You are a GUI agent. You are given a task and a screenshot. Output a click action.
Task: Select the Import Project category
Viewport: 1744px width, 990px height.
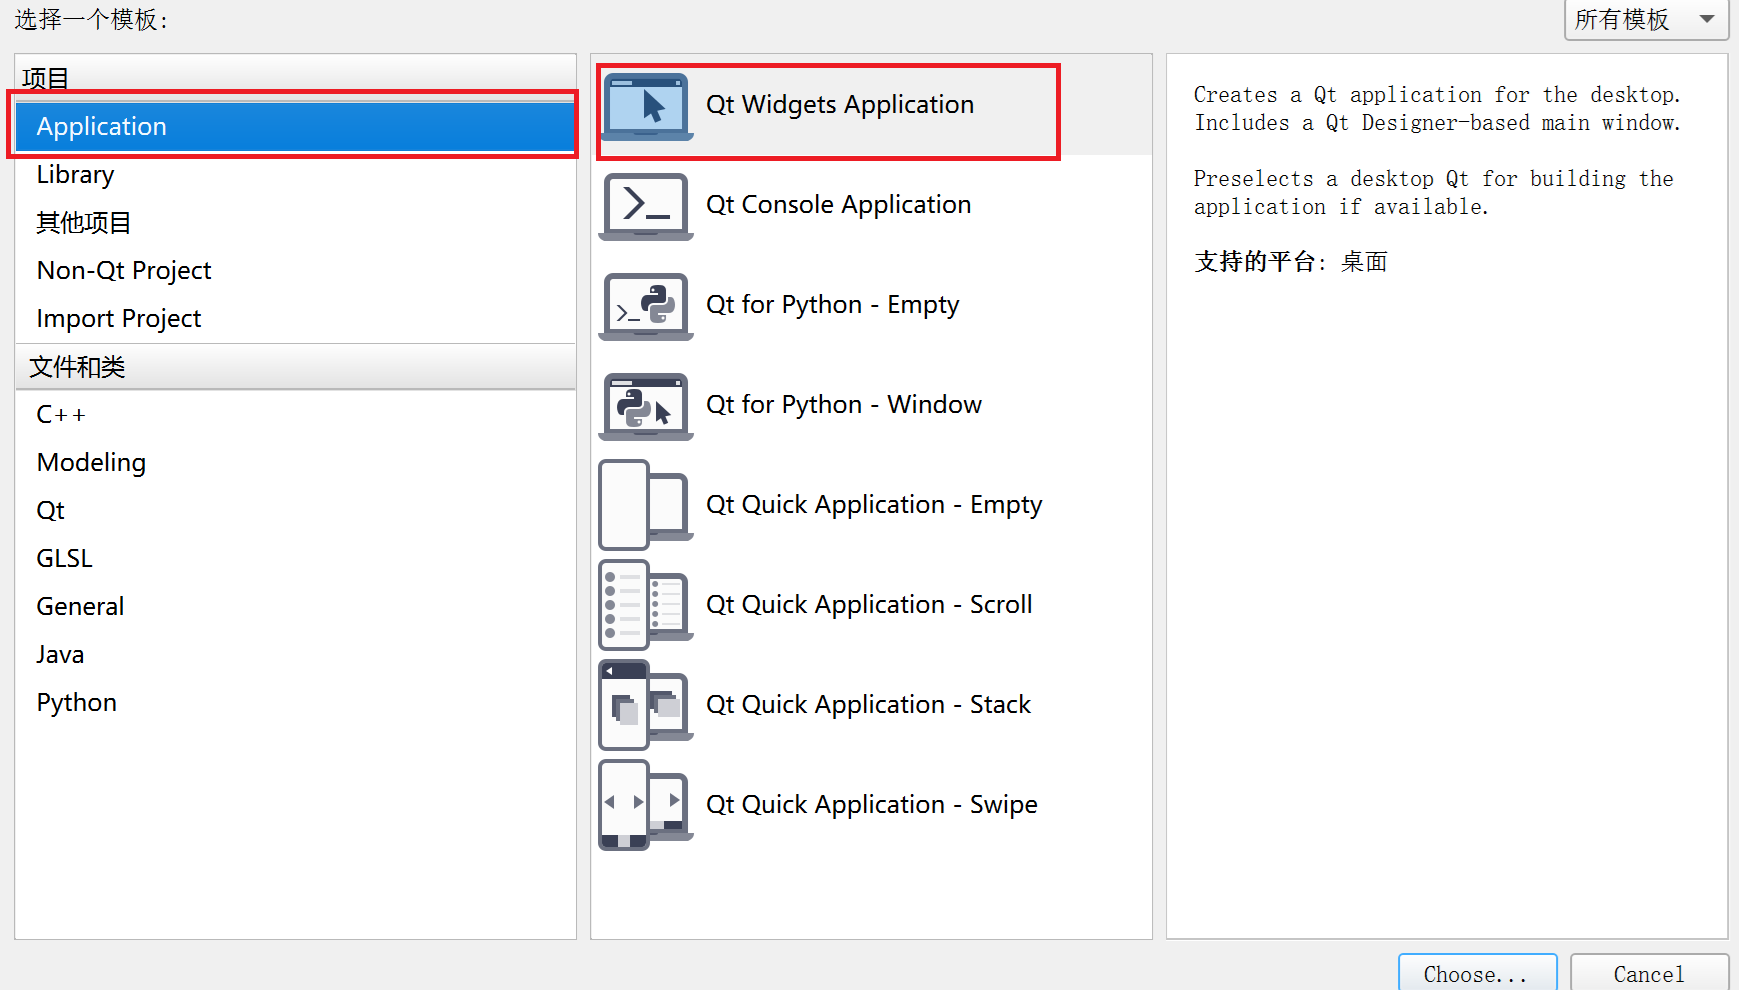(296, 319)
